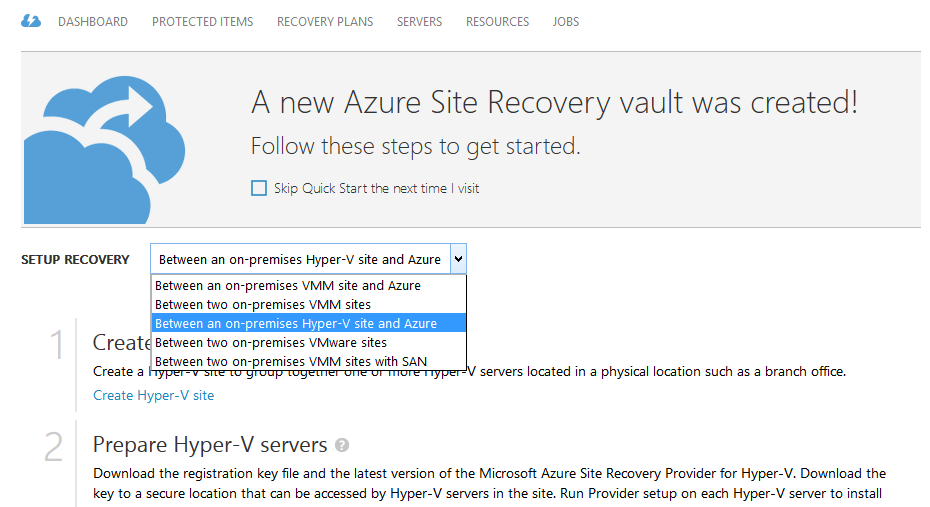930x507 pixels.
Task: Pick Between an on-premises Hyper-V site and Azure
Action: point(296,323)
